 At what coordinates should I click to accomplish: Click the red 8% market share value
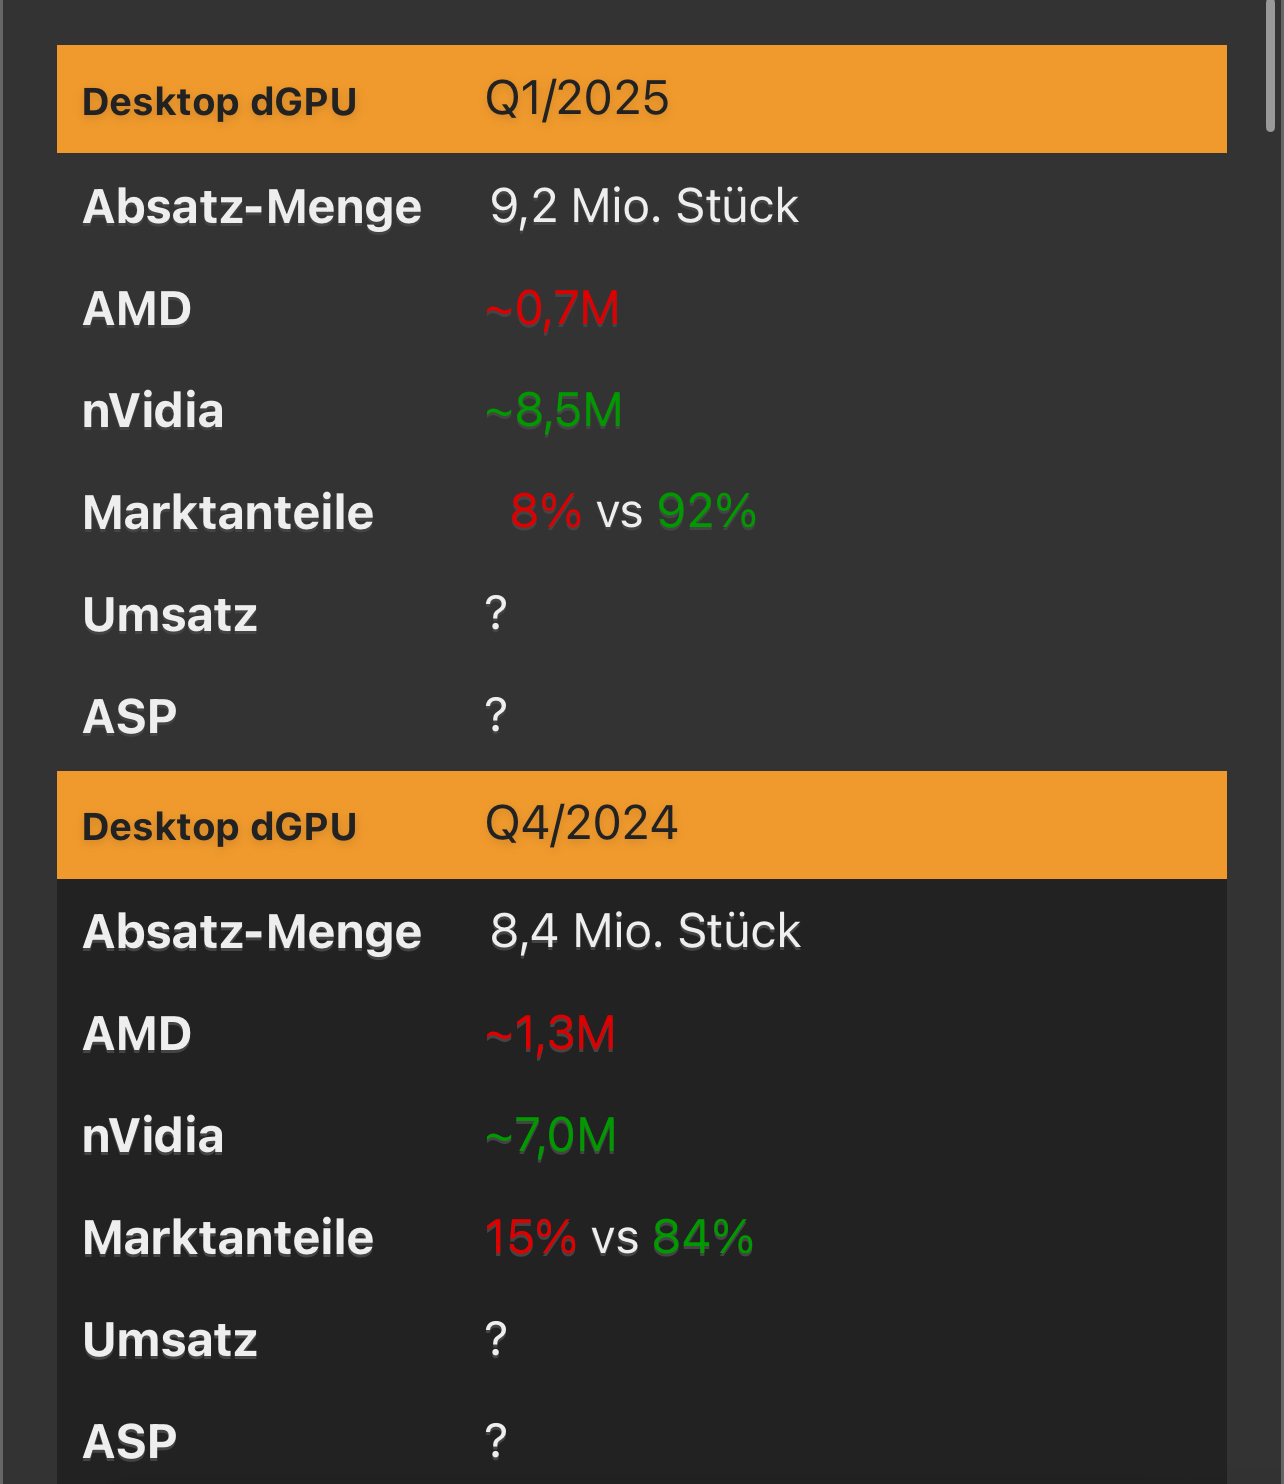coord(546,512)
